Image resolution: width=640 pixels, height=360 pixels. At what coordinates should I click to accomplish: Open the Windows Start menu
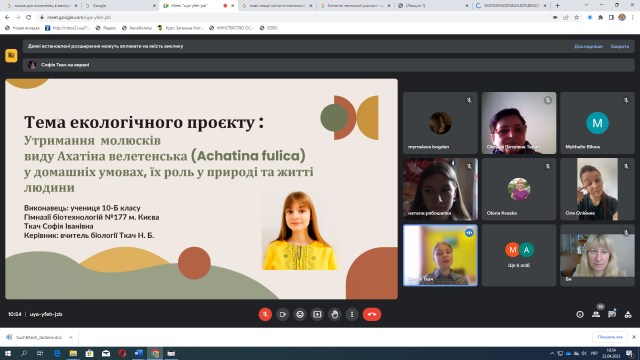(x=8, y=353)
